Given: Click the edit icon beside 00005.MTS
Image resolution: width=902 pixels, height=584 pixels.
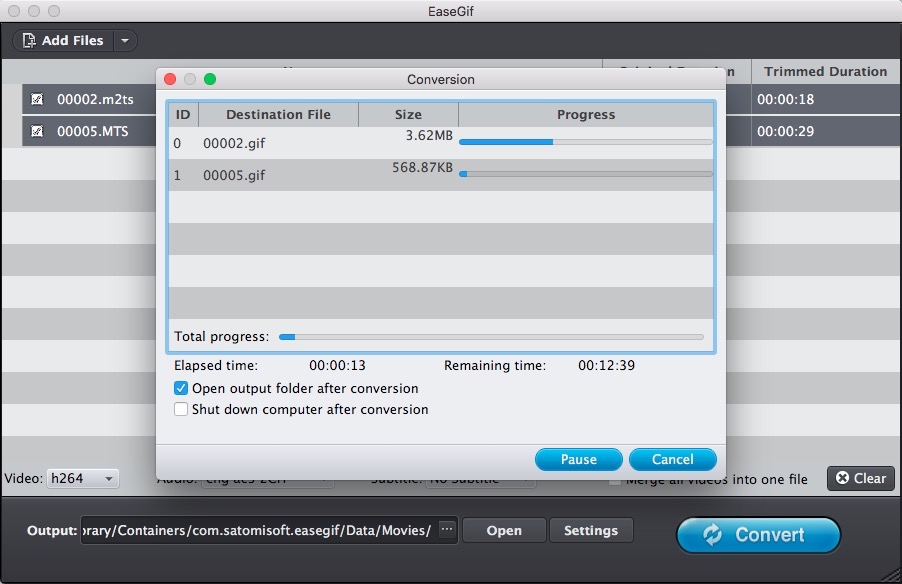Looking at the screenshot, I should click(37, 131).
